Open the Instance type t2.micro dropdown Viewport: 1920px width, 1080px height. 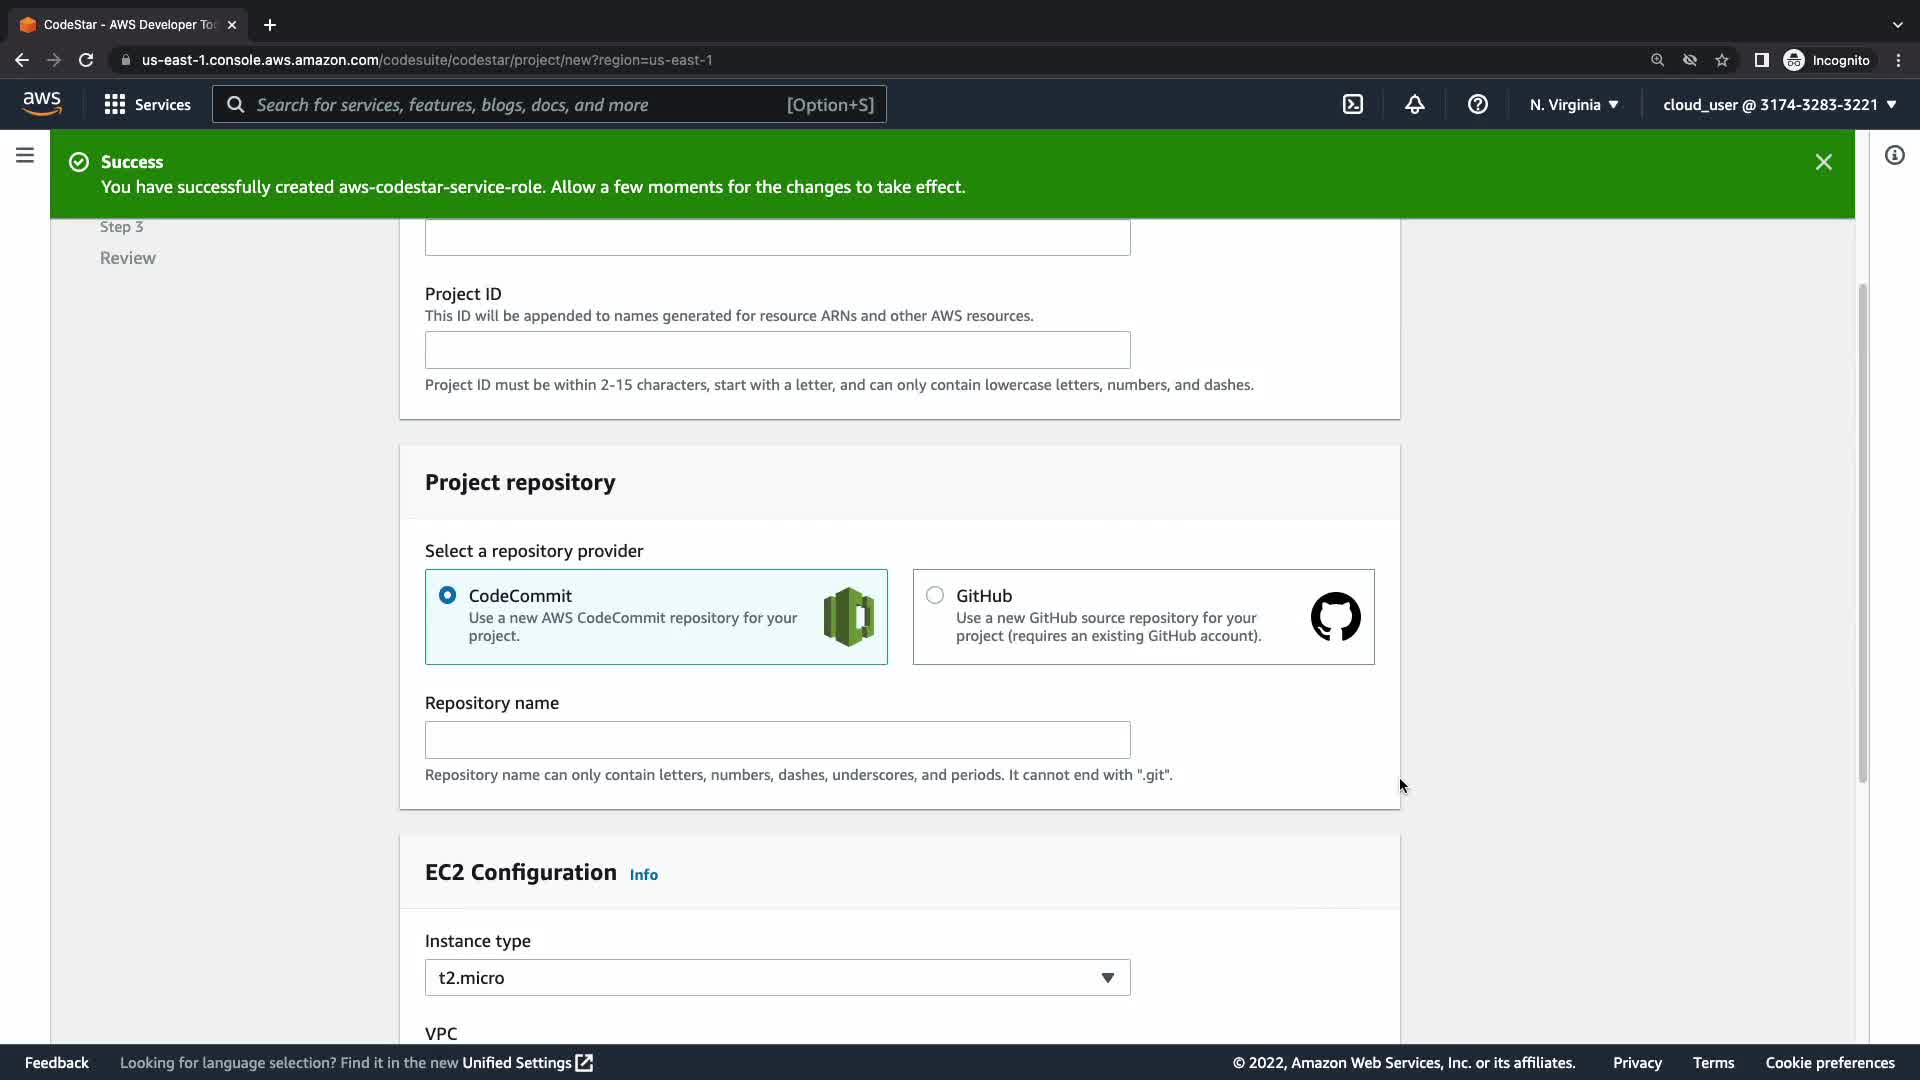(777, 978)
